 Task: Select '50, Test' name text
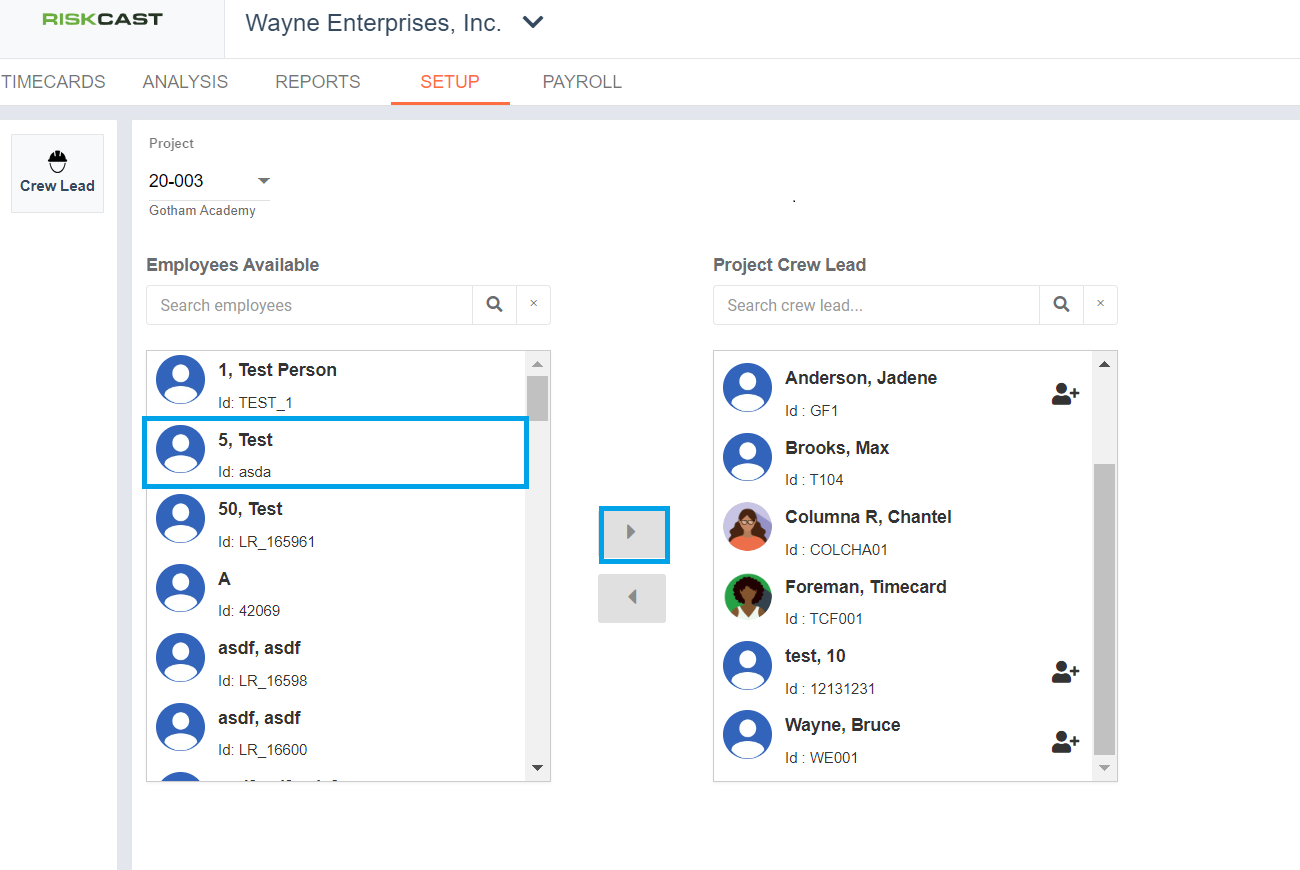[x=250, y=509]
